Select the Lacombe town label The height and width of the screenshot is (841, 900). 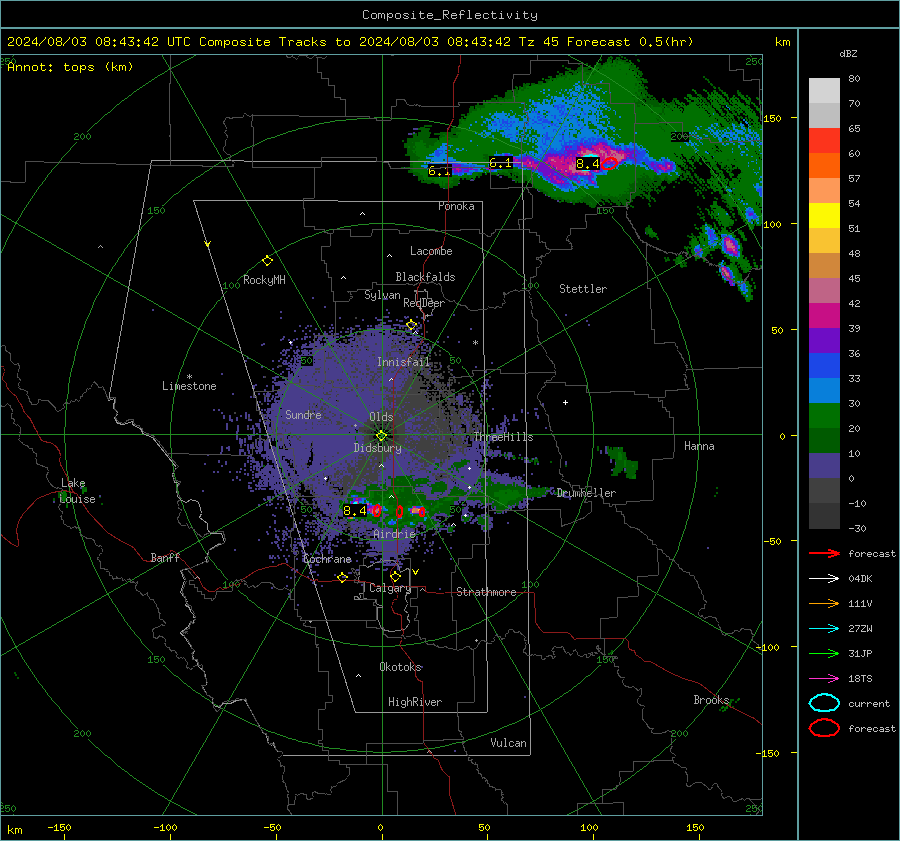pos(431,251)
